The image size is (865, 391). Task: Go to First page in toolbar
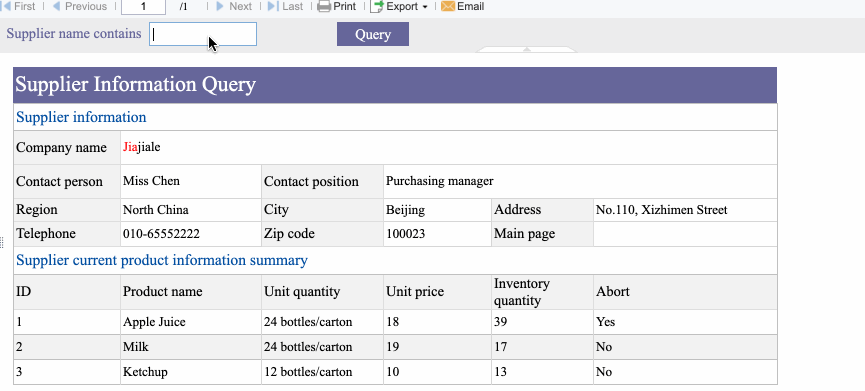click(19, 7)
